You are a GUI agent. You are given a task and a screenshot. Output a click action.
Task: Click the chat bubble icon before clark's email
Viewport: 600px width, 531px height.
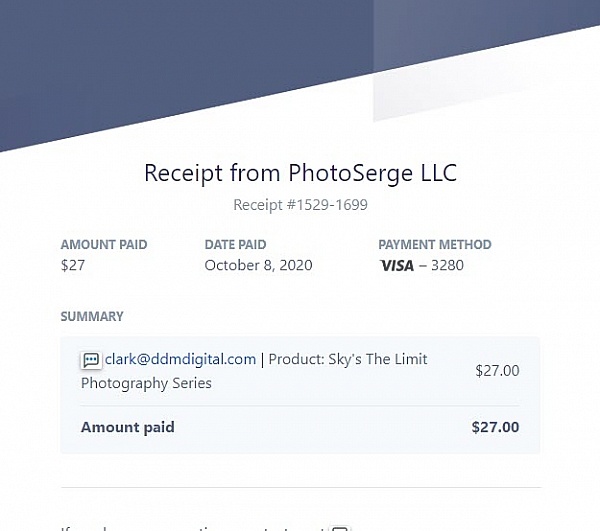click(91, 360)
